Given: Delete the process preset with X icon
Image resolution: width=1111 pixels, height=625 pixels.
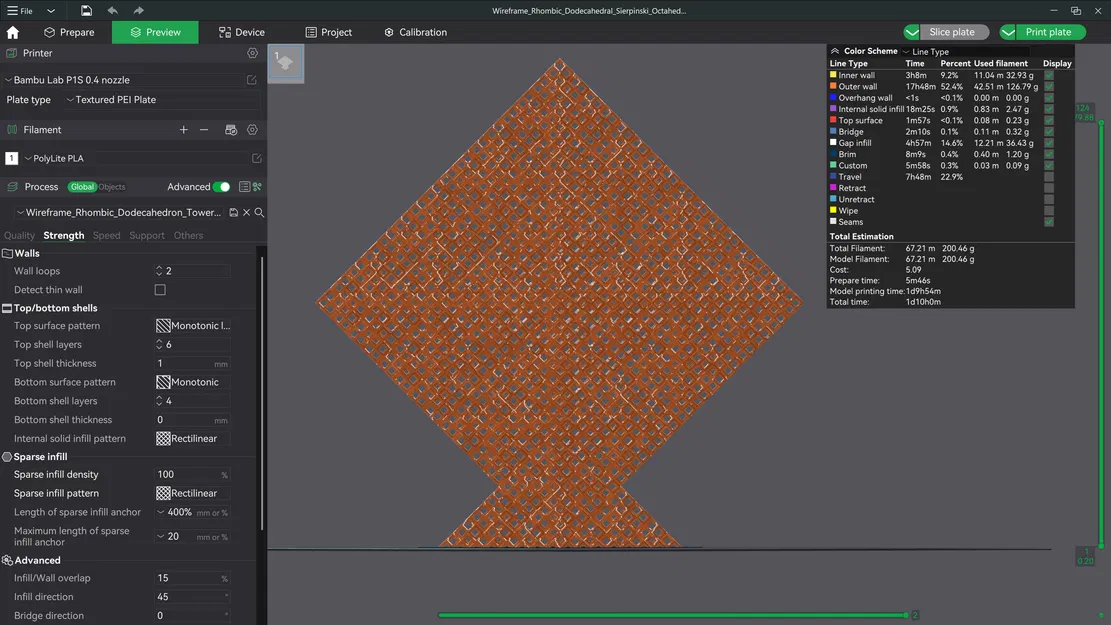Looking at the screenshot, I should coord(247,213).
